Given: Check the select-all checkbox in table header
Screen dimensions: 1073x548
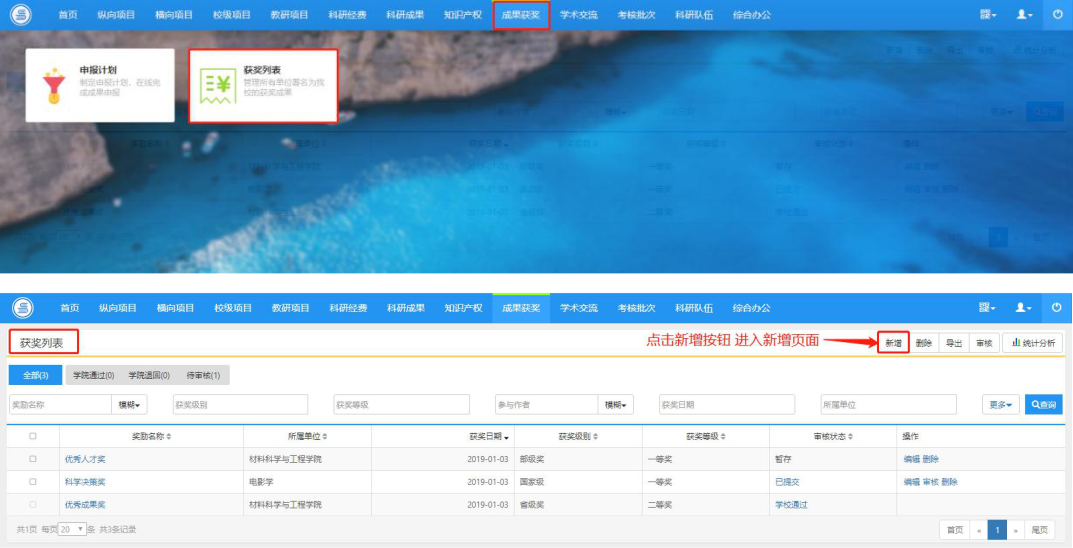Looking at the screenshot, I should (x=33, y=436).
